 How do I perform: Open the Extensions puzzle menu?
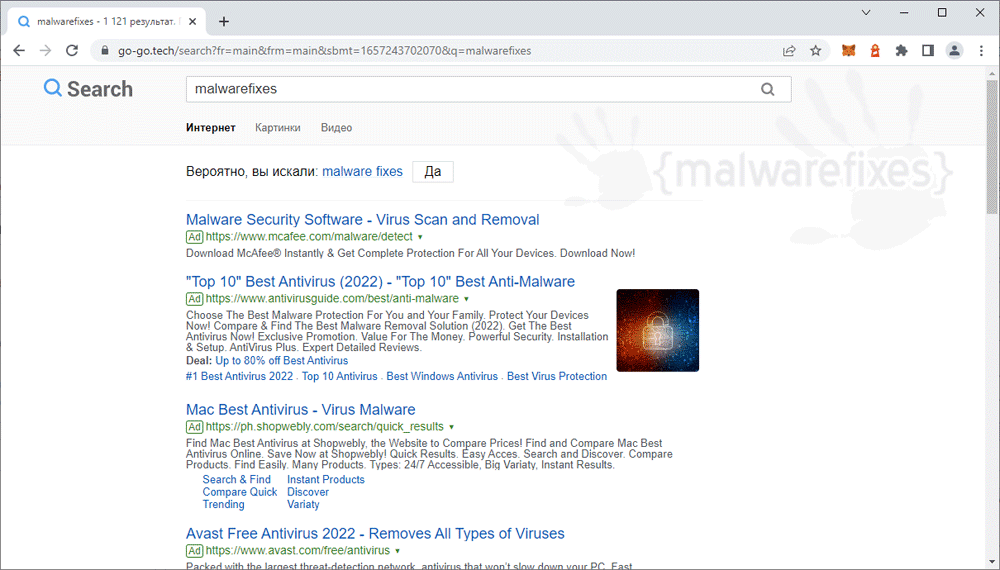point(901,51)
